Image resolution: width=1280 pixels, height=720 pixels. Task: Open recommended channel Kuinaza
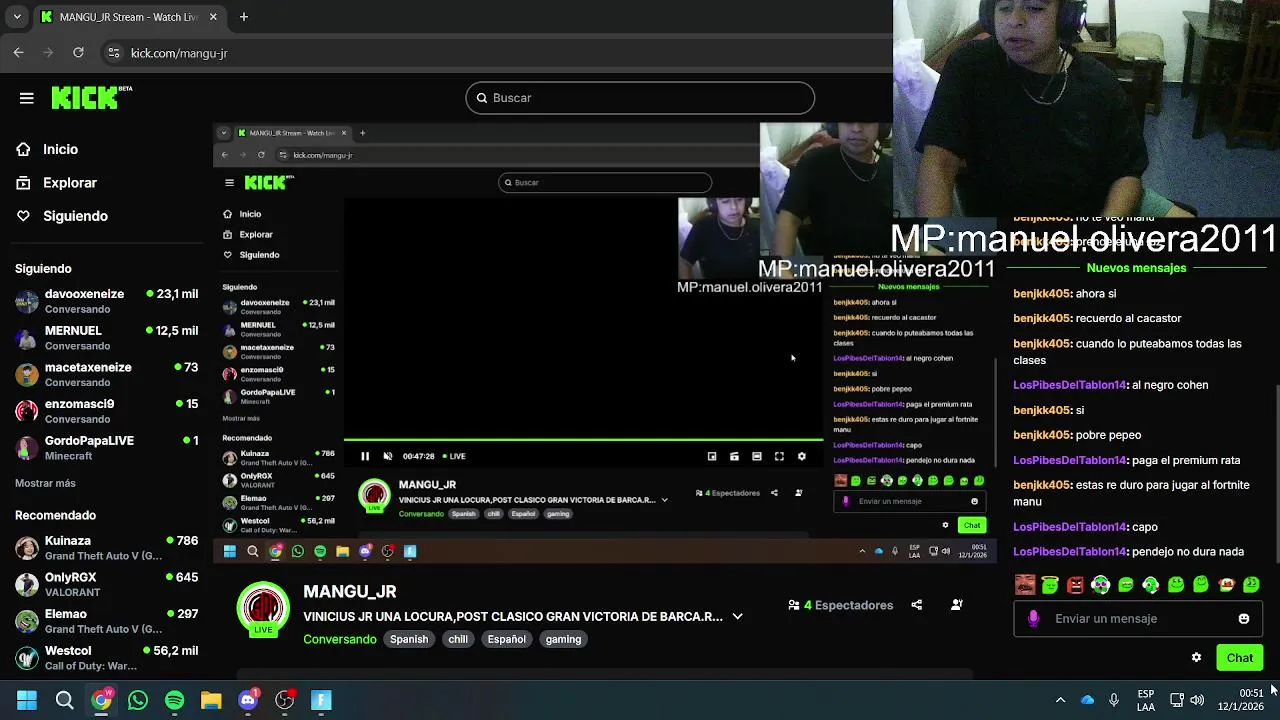(106, 548)
